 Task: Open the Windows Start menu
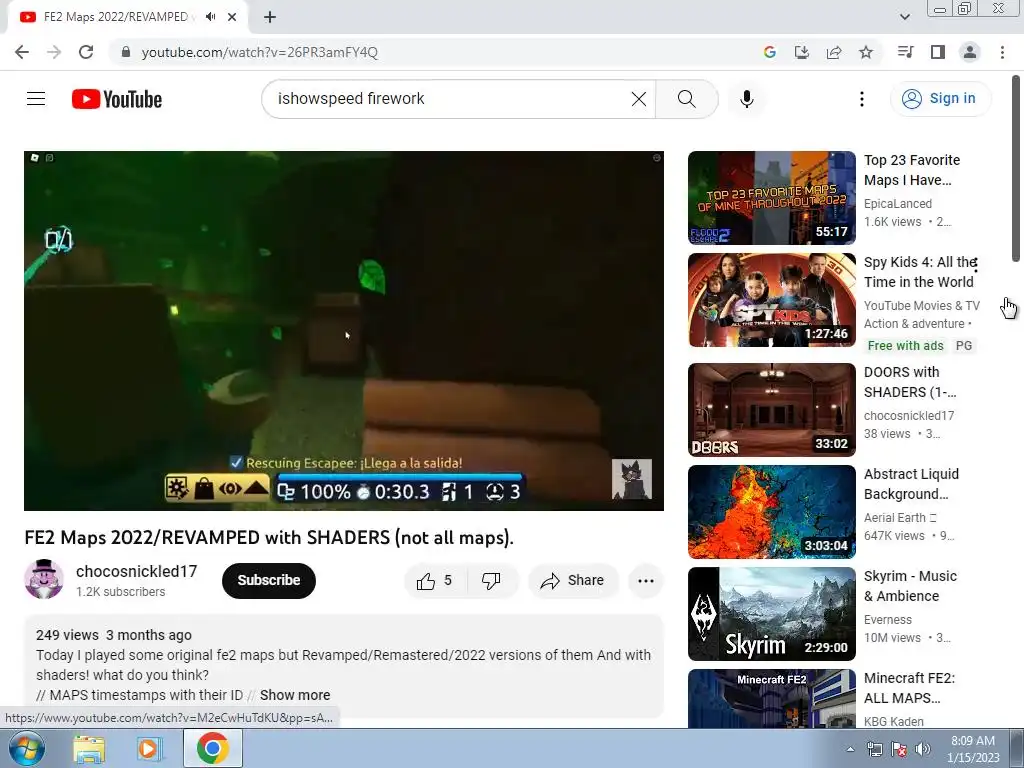click(26, 748)
